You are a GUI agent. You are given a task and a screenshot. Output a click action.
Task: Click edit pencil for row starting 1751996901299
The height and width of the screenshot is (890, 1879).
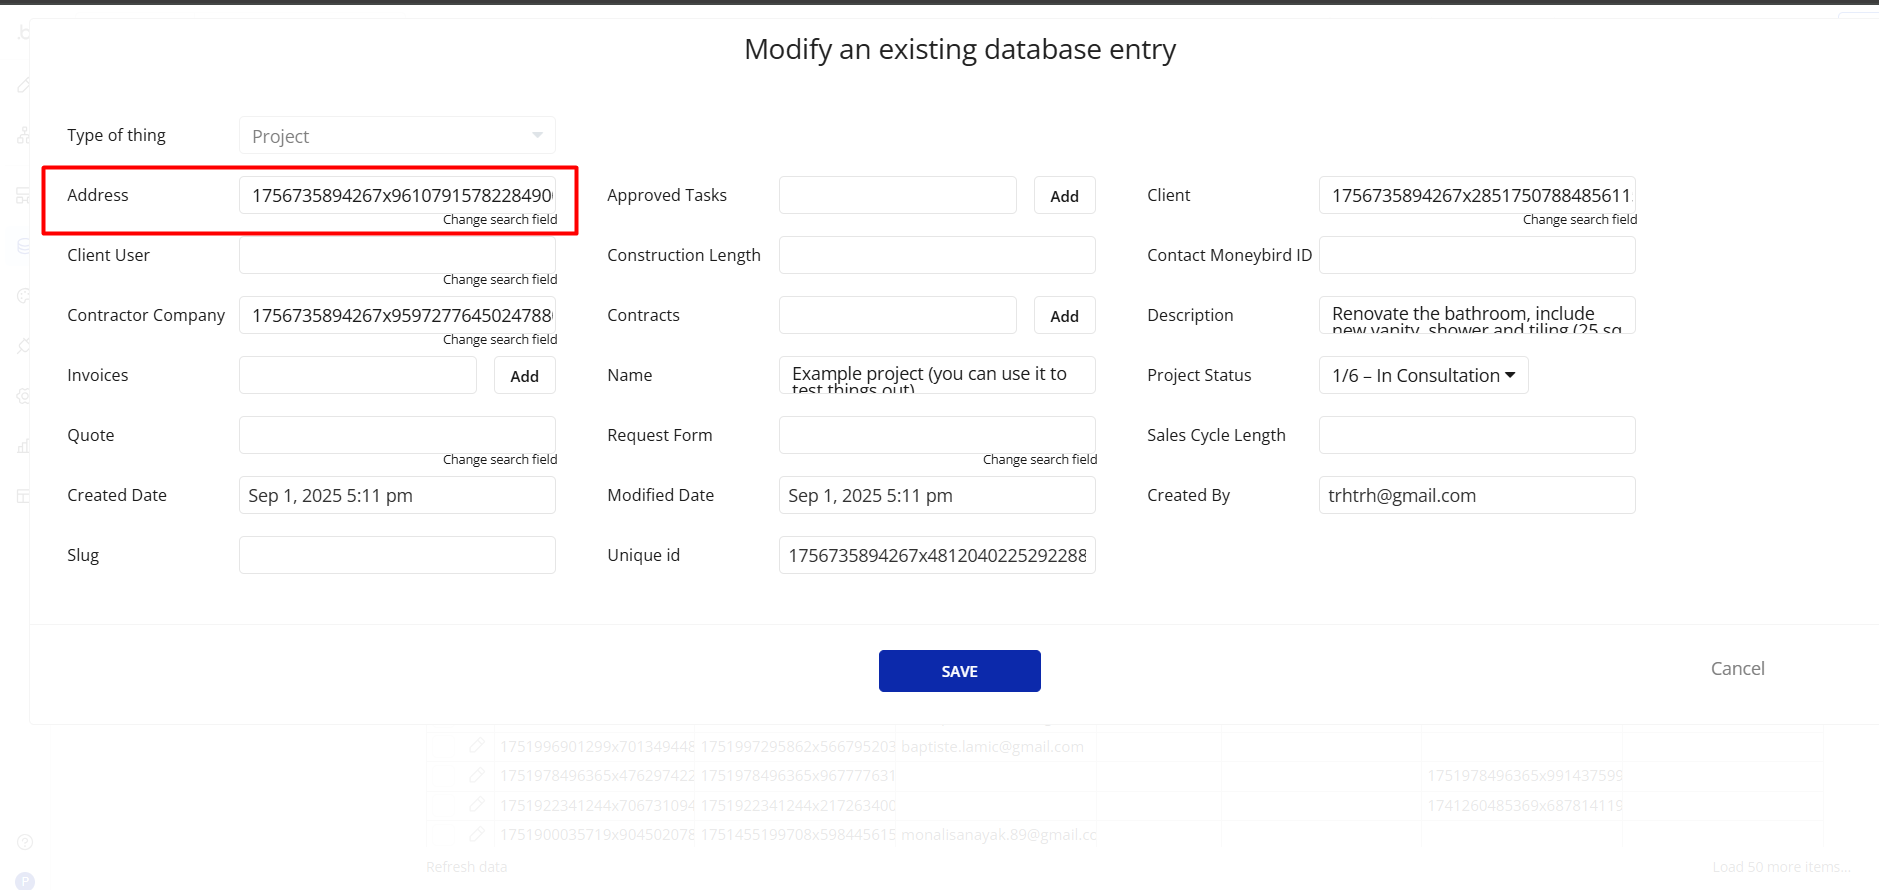click(x=477, y=746)
